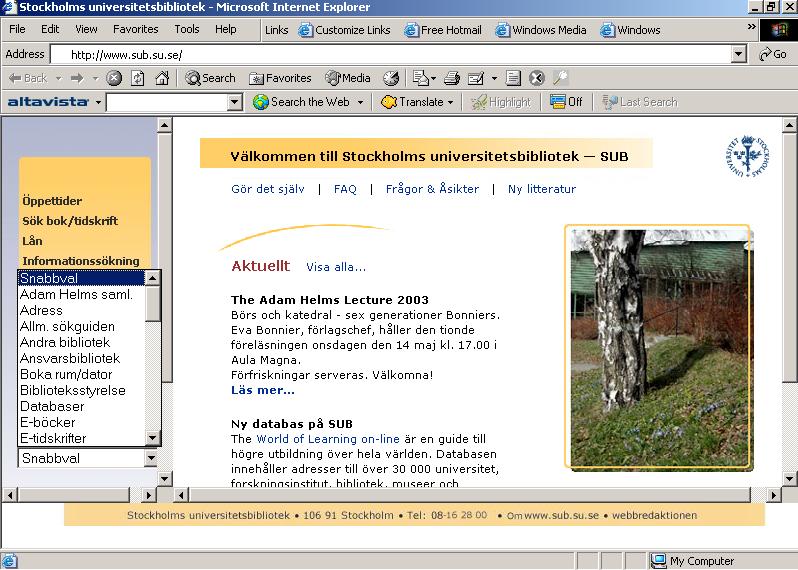Click the Highlight toolbar button

[x=501, y=102]
